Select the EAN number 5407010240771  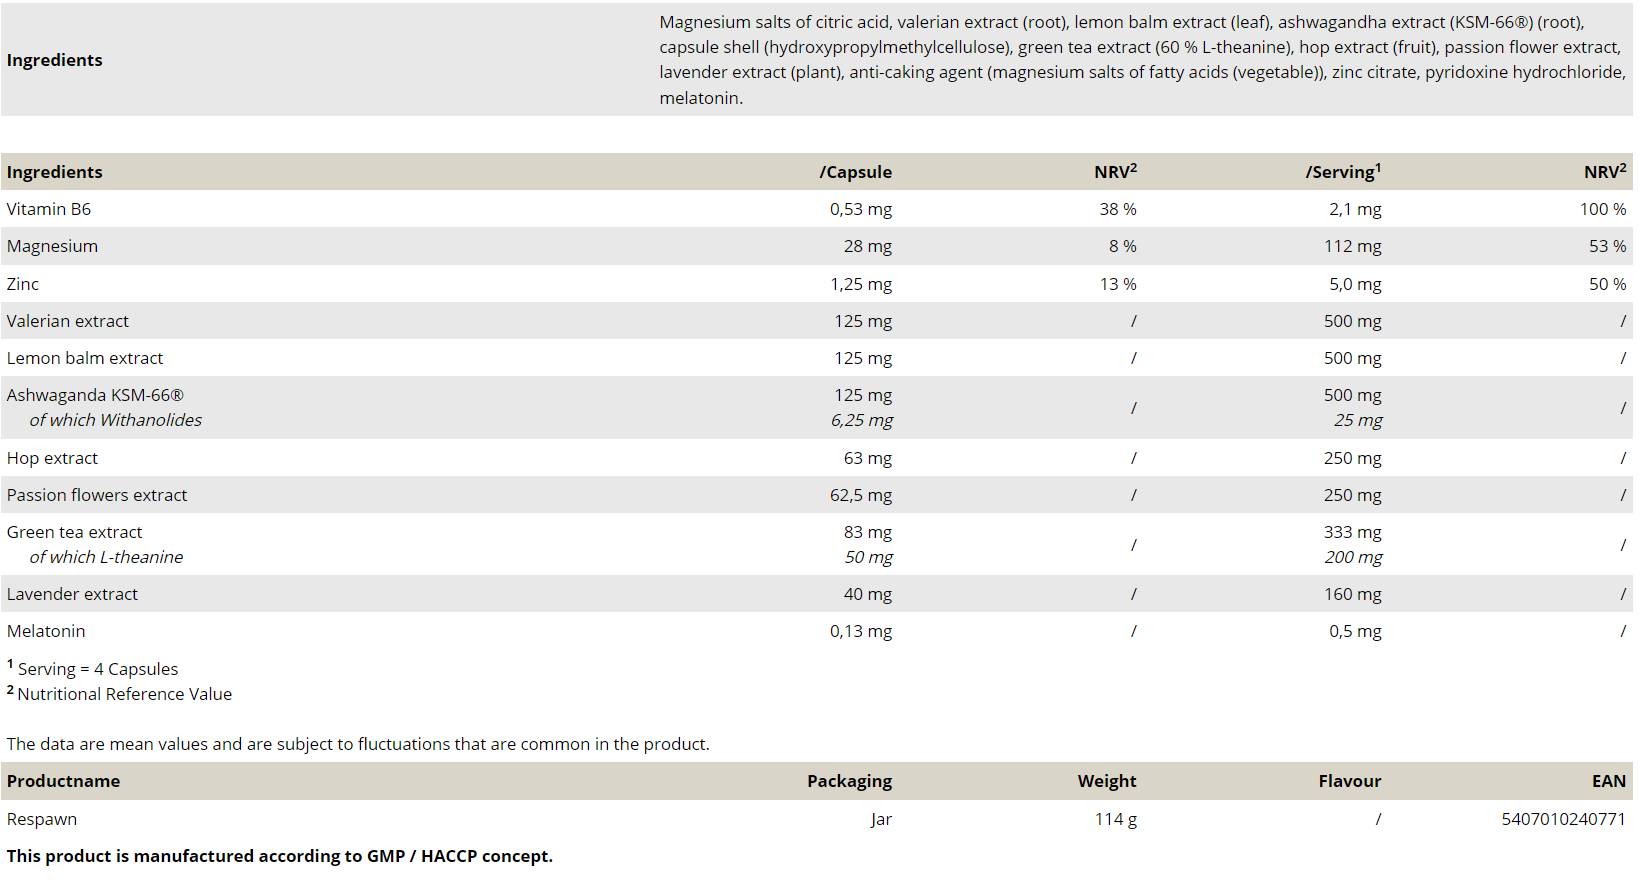(1563, 819)
